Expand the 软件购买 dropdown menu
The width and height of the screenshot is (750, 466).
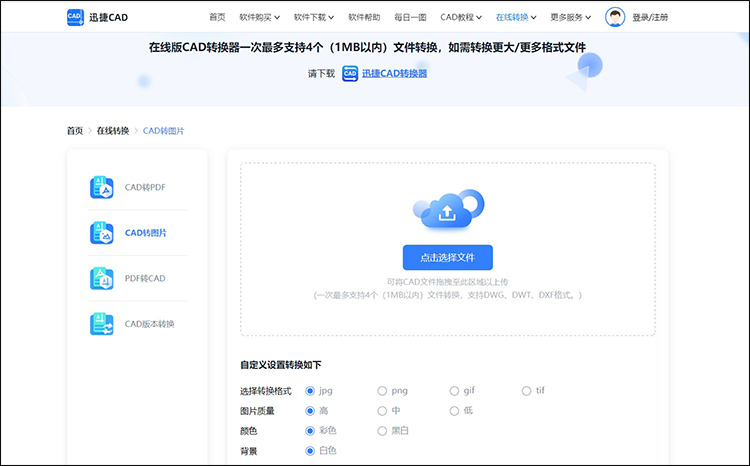coord(261,17)
